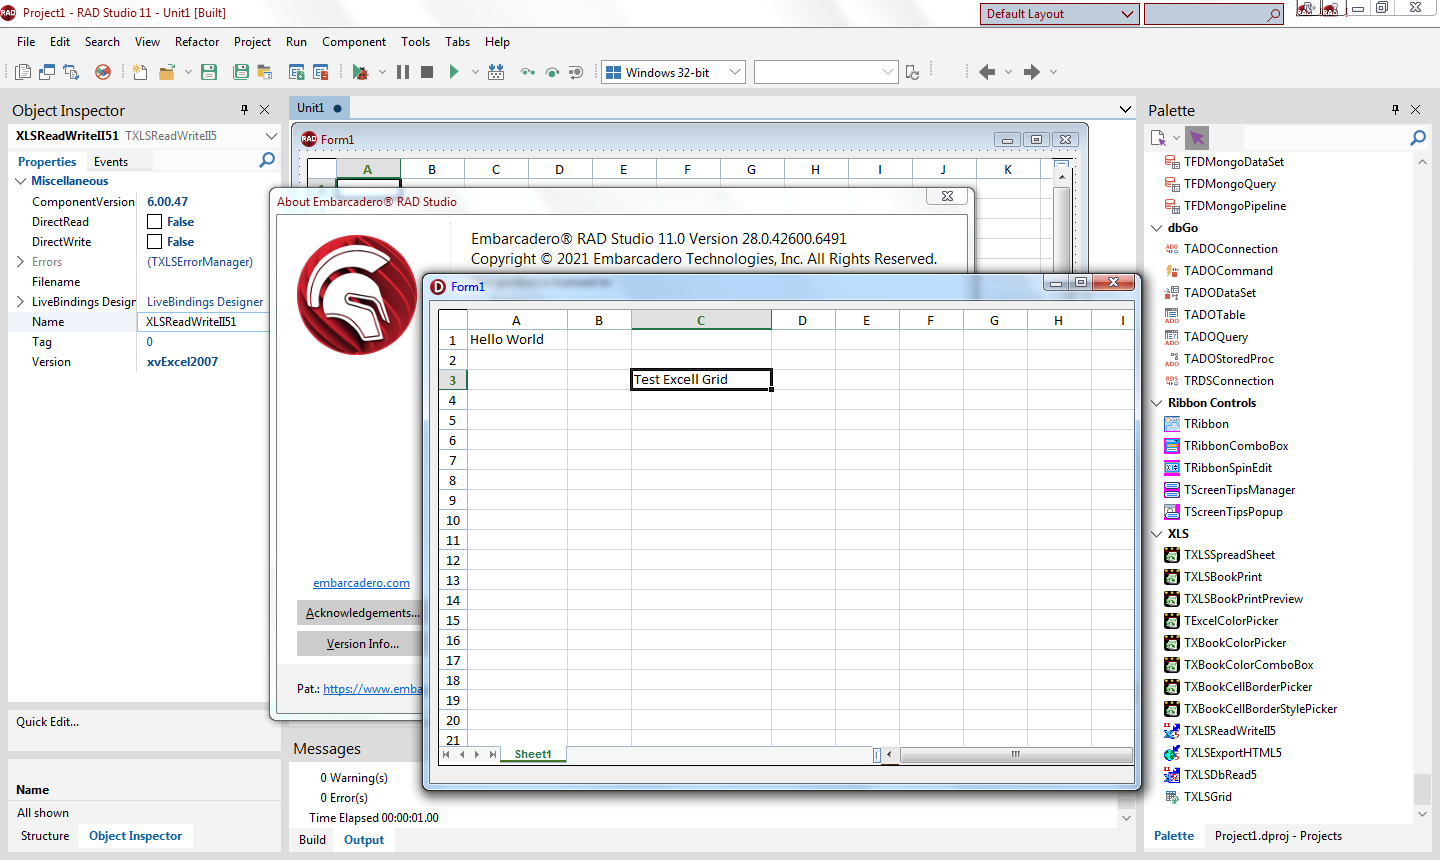Screen dimensions: 1440x860
Task: Click the Quick Edit link
Action: (47, 722)
